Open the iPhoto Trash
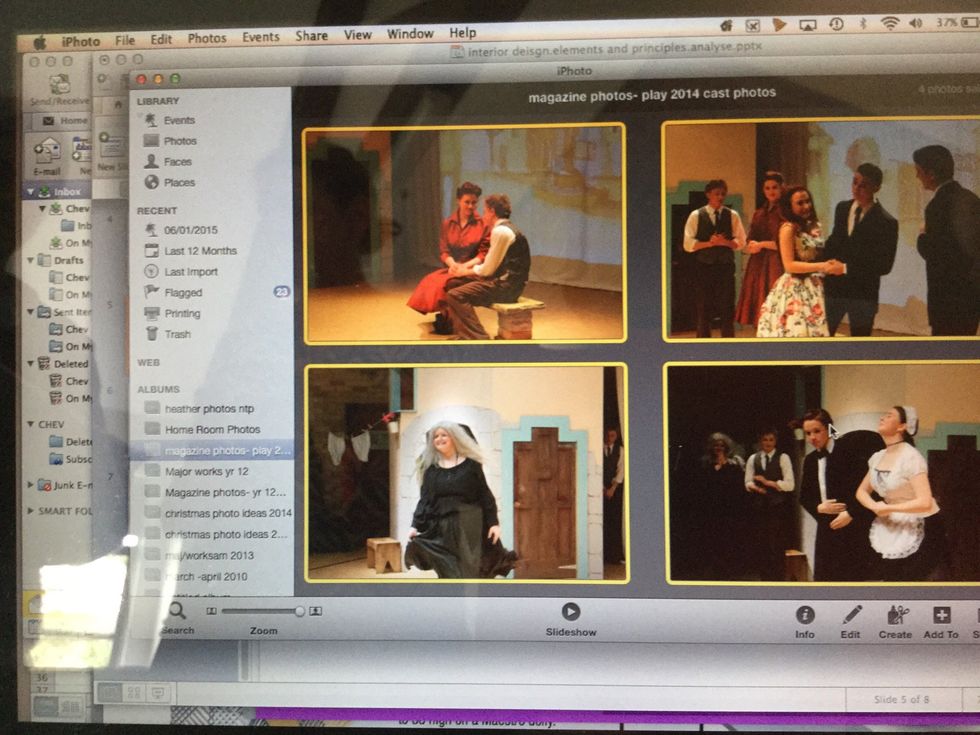 tap(177, 334)
